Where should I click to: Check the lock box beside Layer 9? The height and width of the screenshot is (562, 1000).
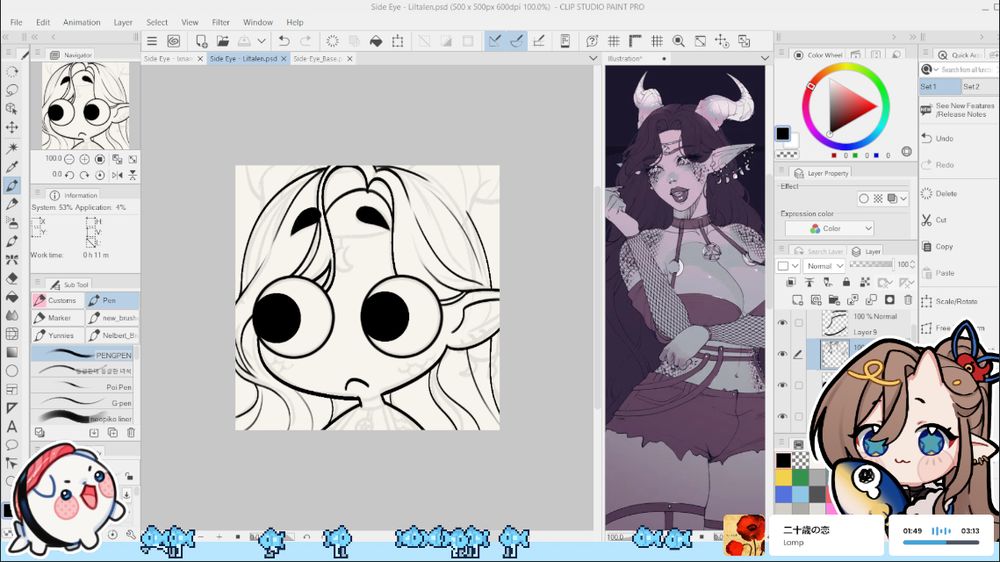[x=798, y=323]
